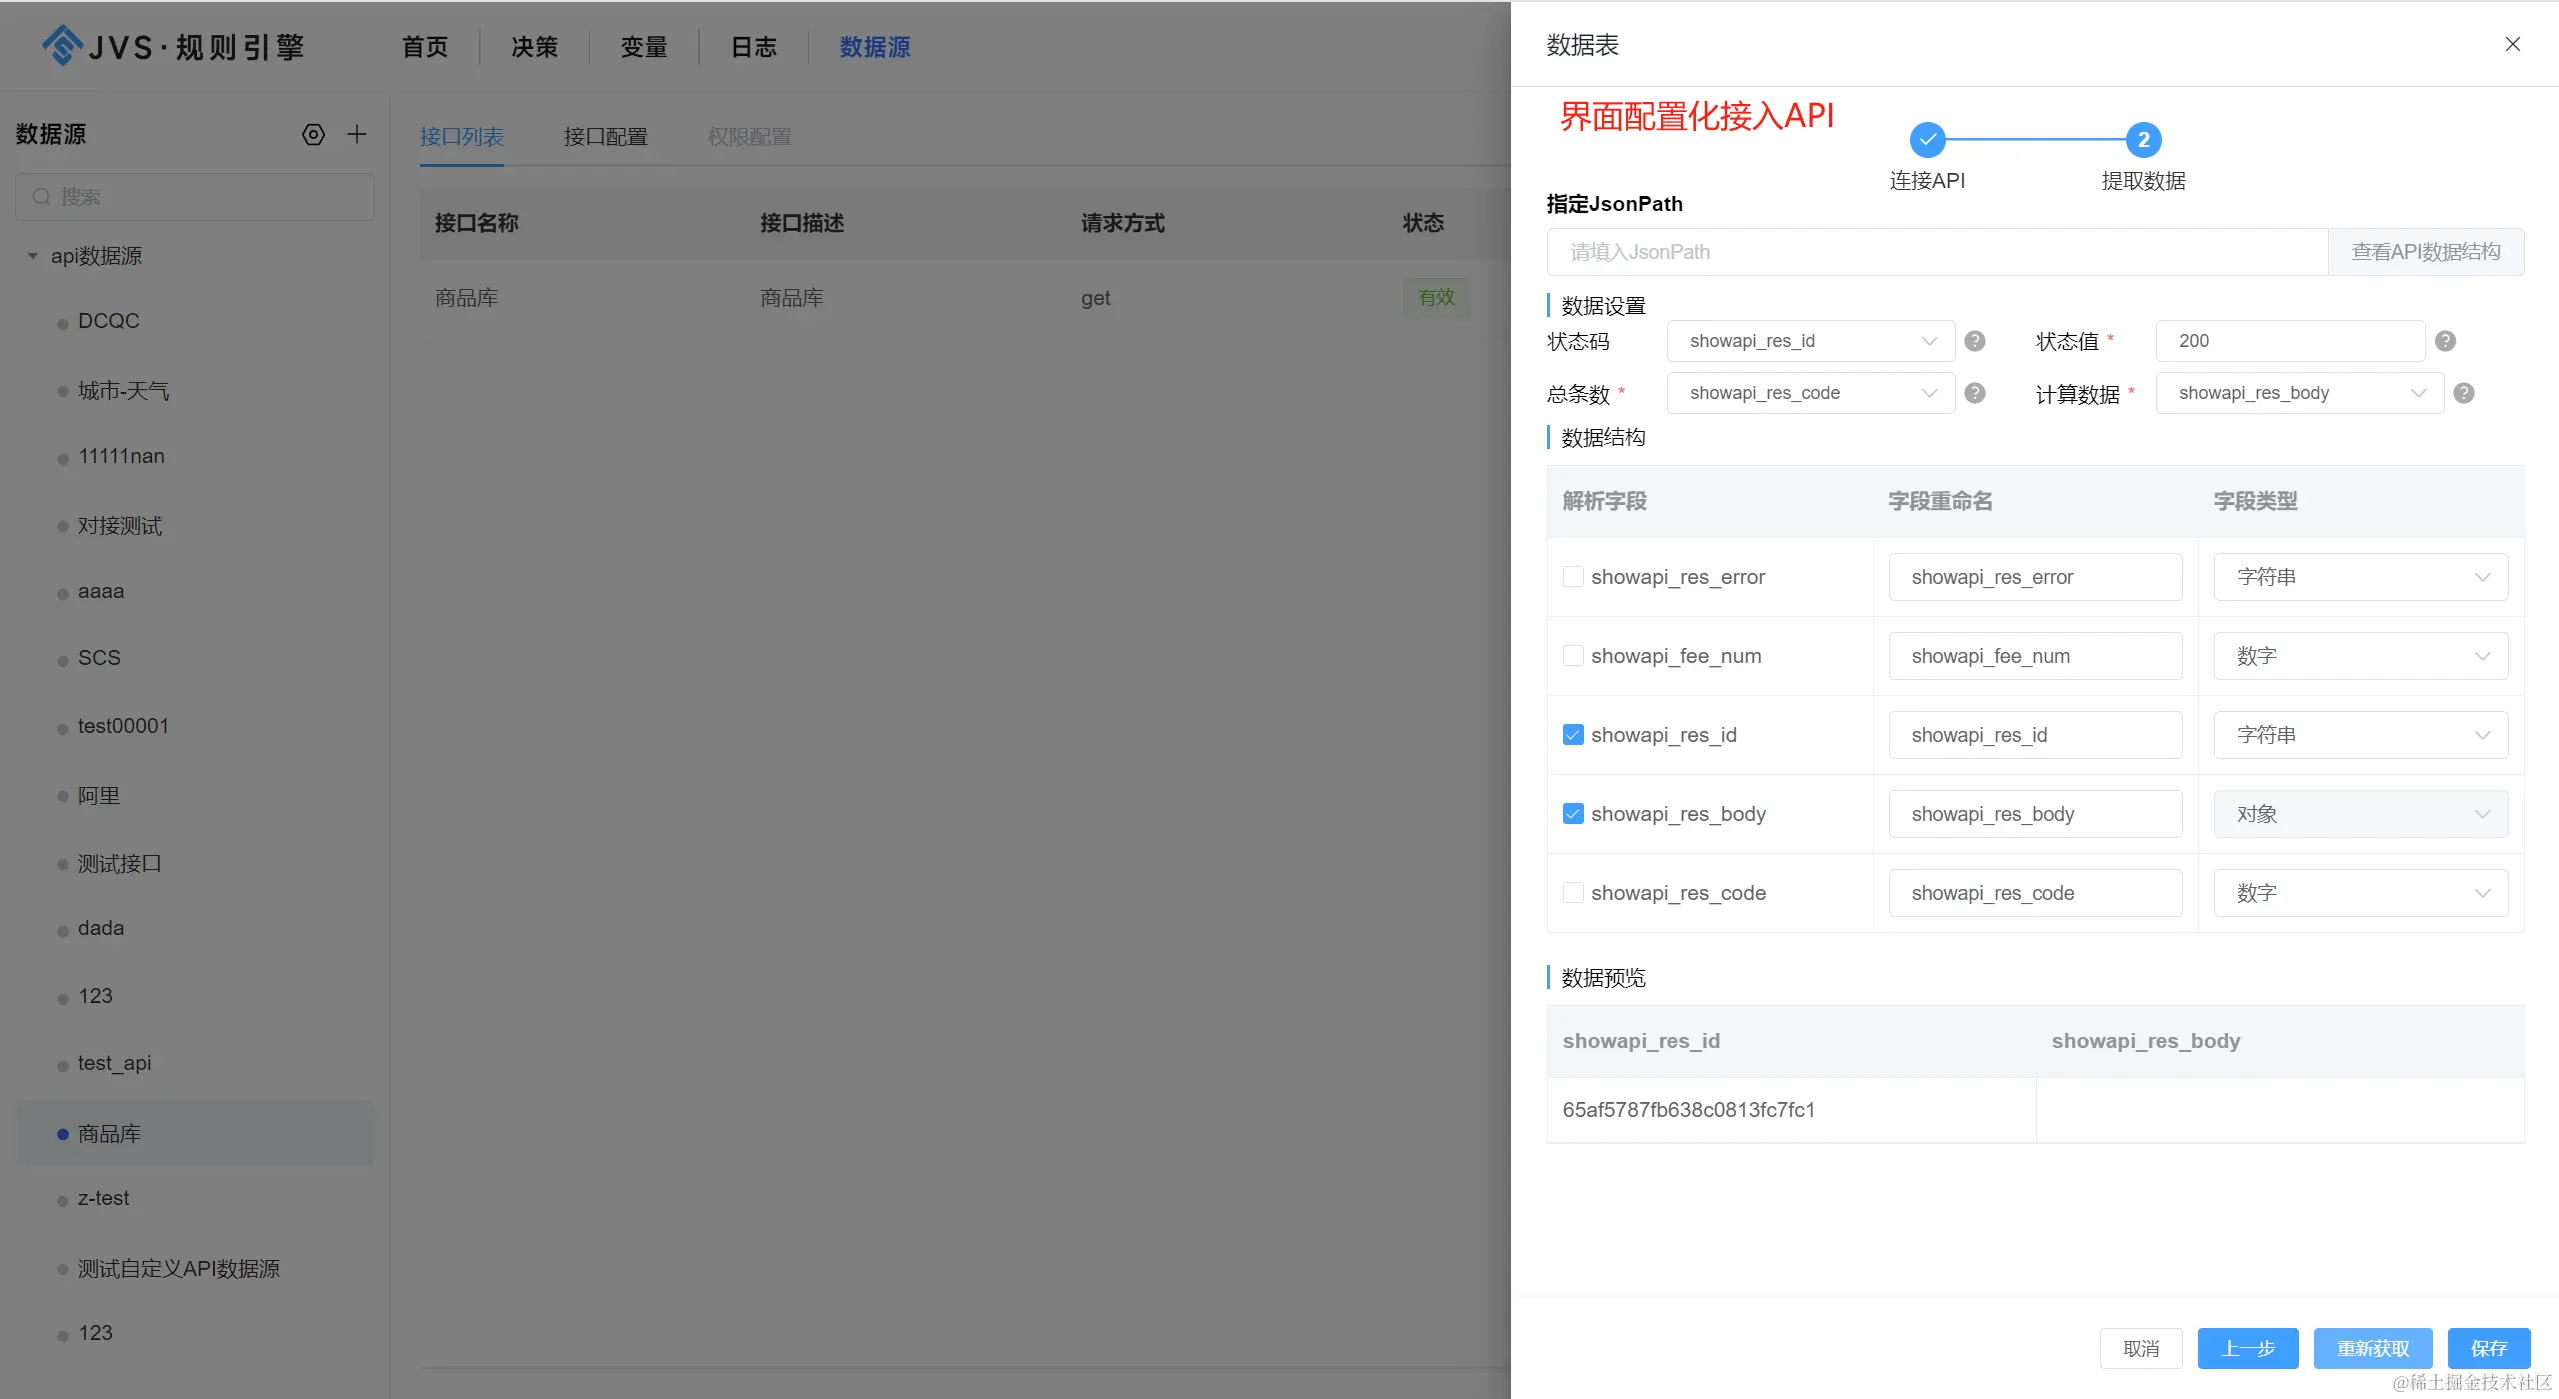Click the JsonPath input field
This screenshot has height=1399, width=2559.
[1936, 252]
